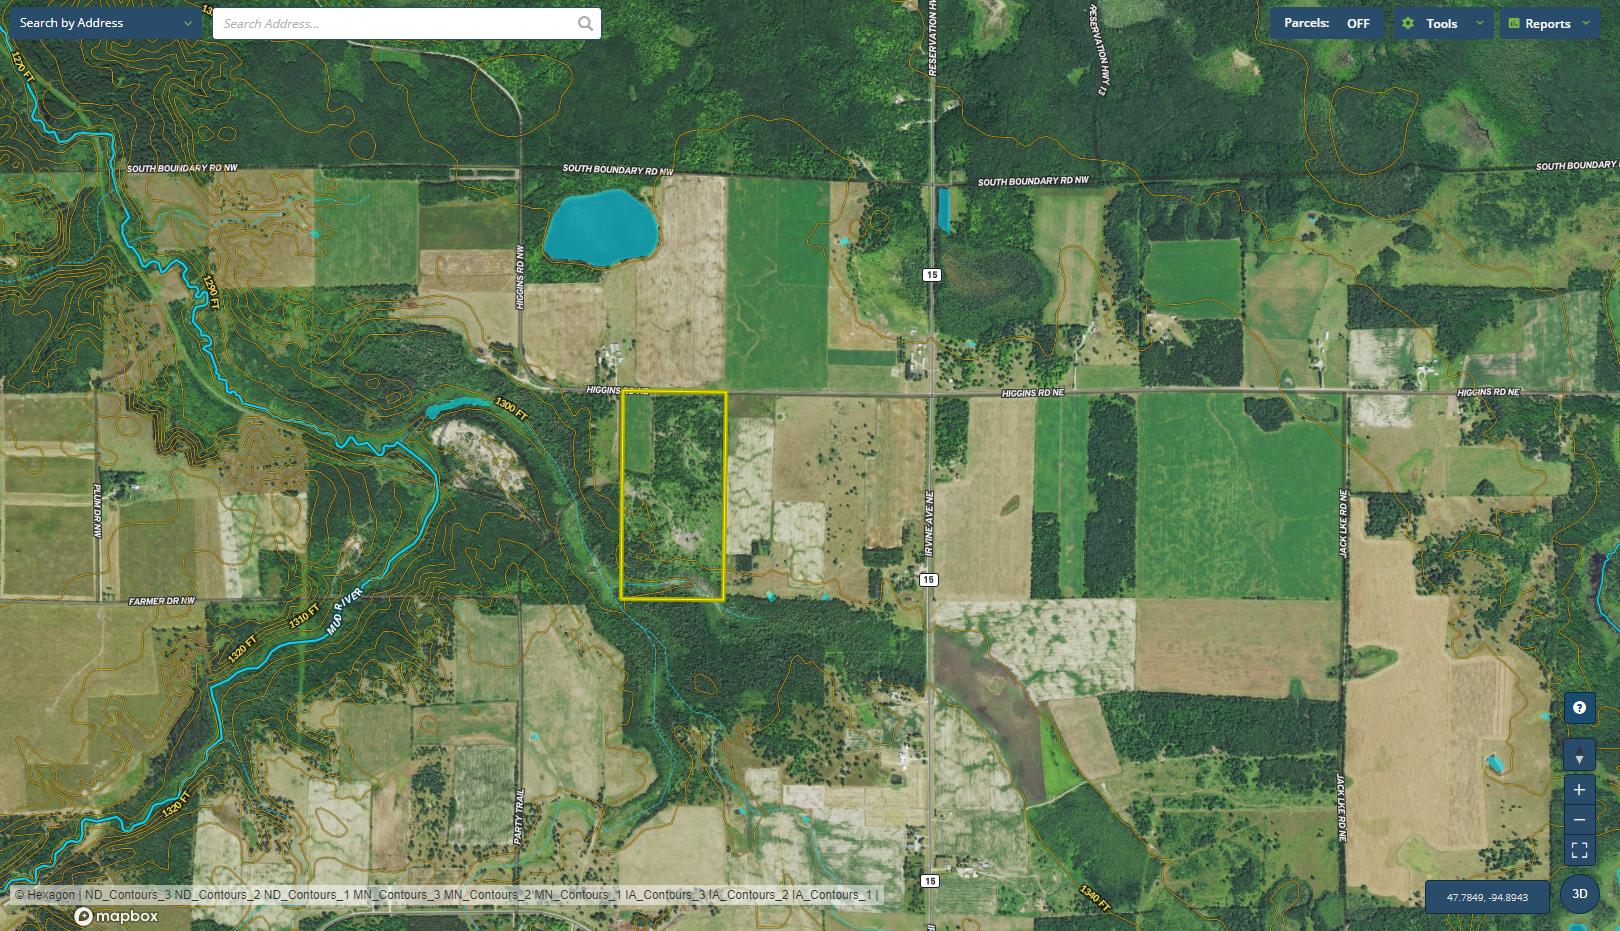Screen dimensions: 1620x931
Task: Click the Highway 15 shield marker near Higgins Rd
Action: (x=932, y=275)
